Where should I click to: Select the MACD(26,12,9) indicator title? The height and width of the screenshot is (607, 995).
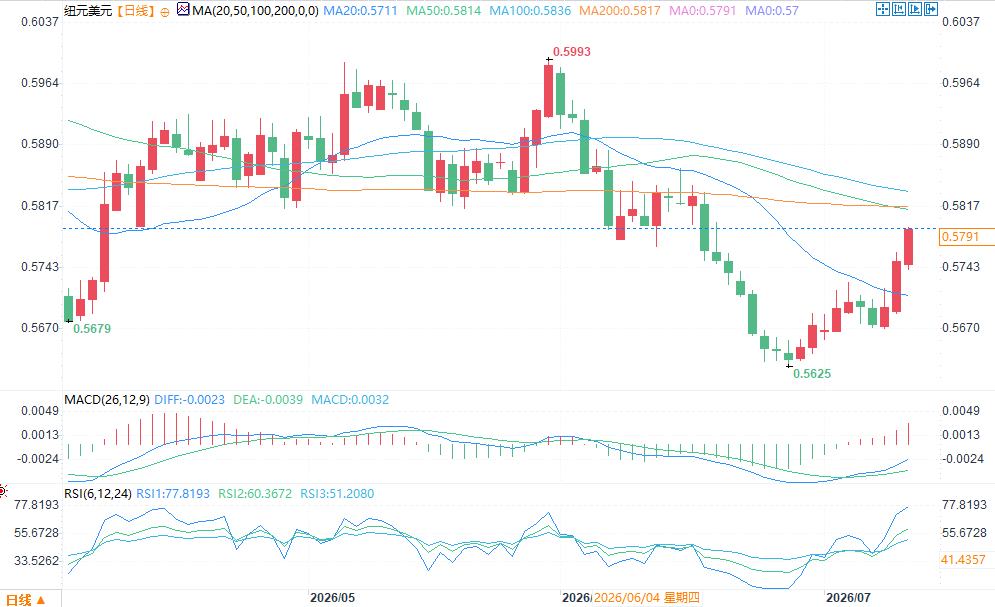tap(107, 400)
